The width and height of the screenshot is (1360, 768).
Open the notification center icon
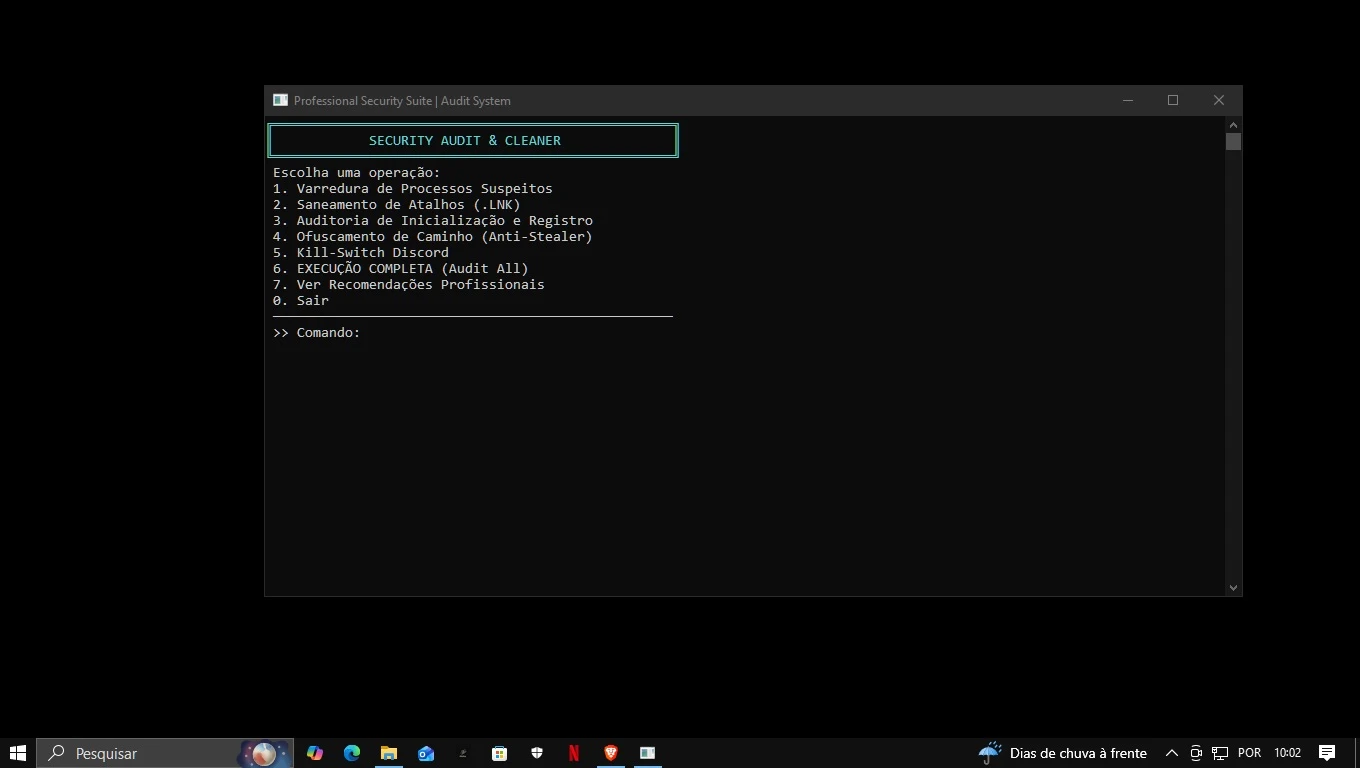pos(1327,753)
